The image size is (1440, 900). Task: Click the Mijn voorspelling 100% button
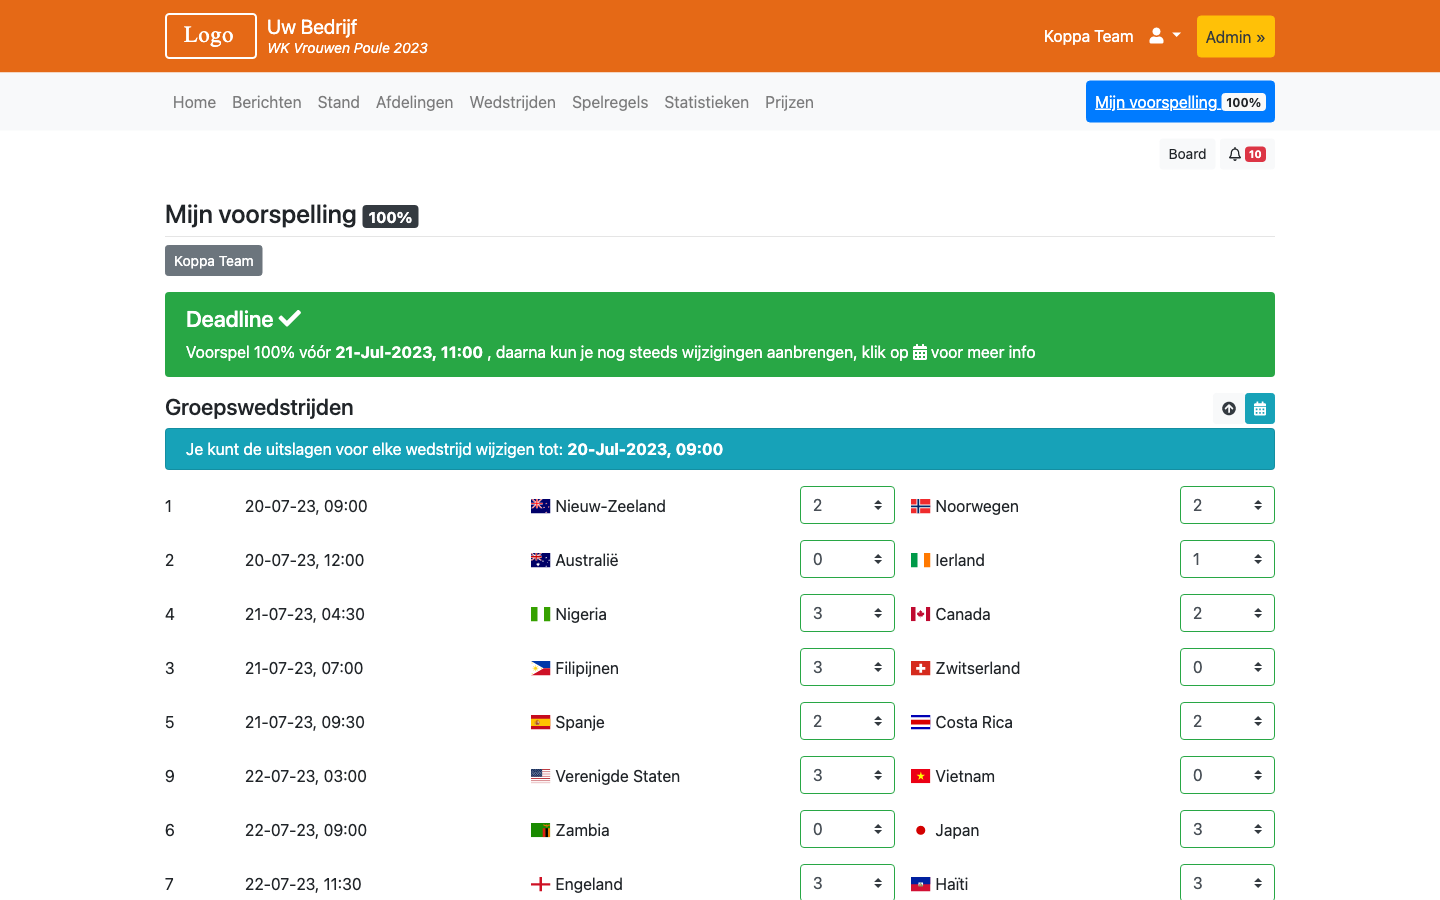tap(1180, 102)
